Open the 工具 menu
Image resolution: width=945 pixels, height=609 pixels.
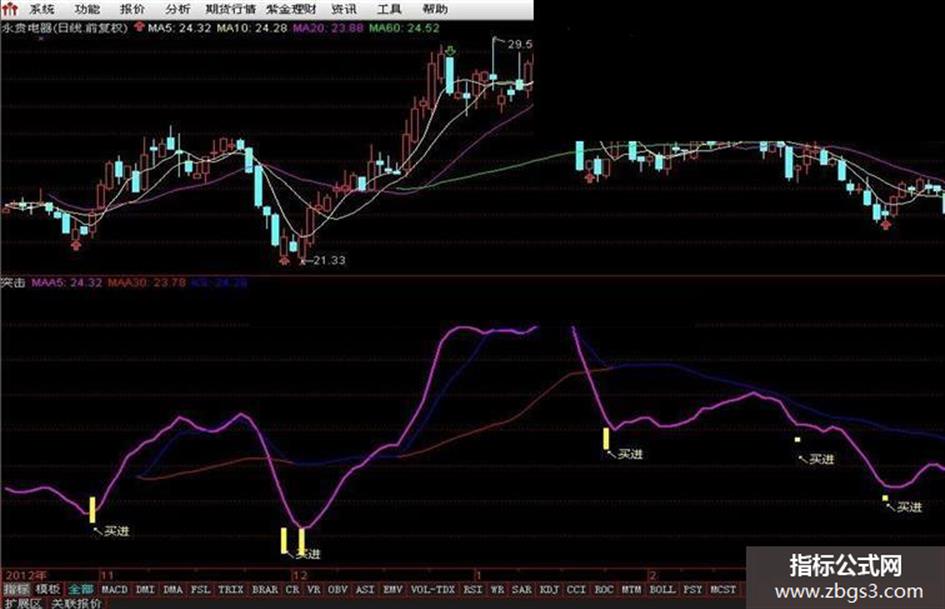(x=389, y=9)
